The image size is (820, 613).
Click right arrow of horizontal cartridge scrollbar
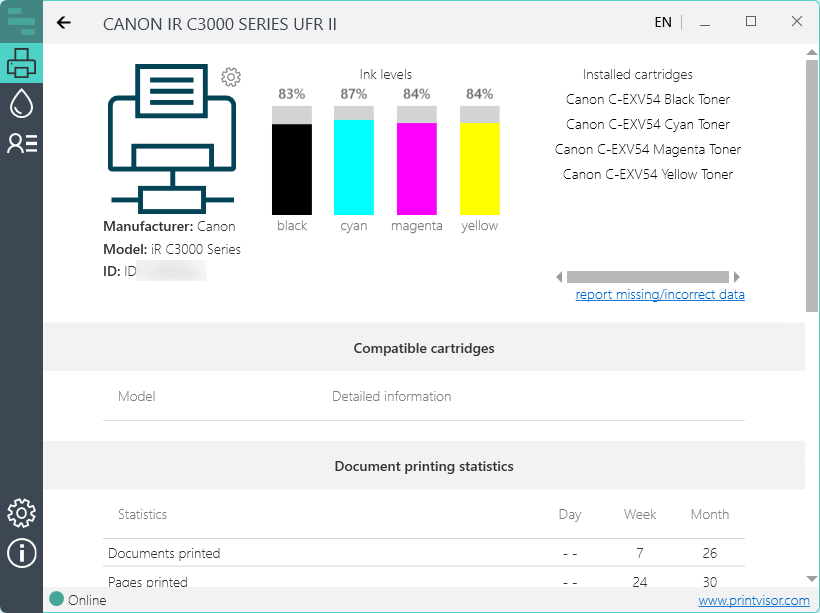click(x=737, y=277)
